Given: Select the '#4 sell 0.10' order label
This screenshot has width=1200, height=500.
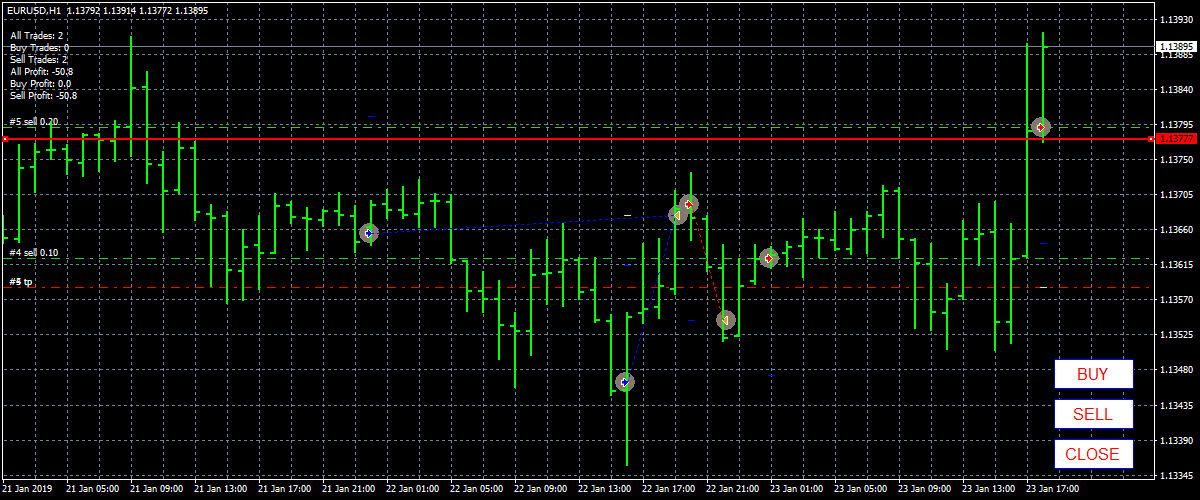Looking at the screenshot, I should click(34, 253).
